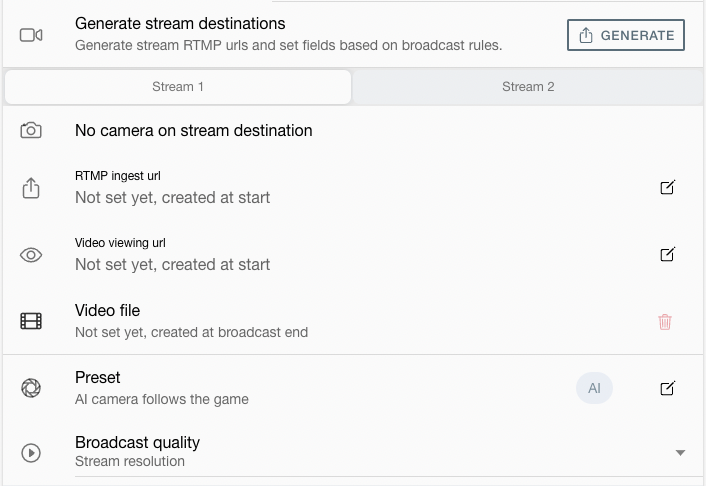Image resolution: width=706 pixels, height=486 pixels.
Task: Click the camera icon next to No camera
Action: [x=31, y=131]
